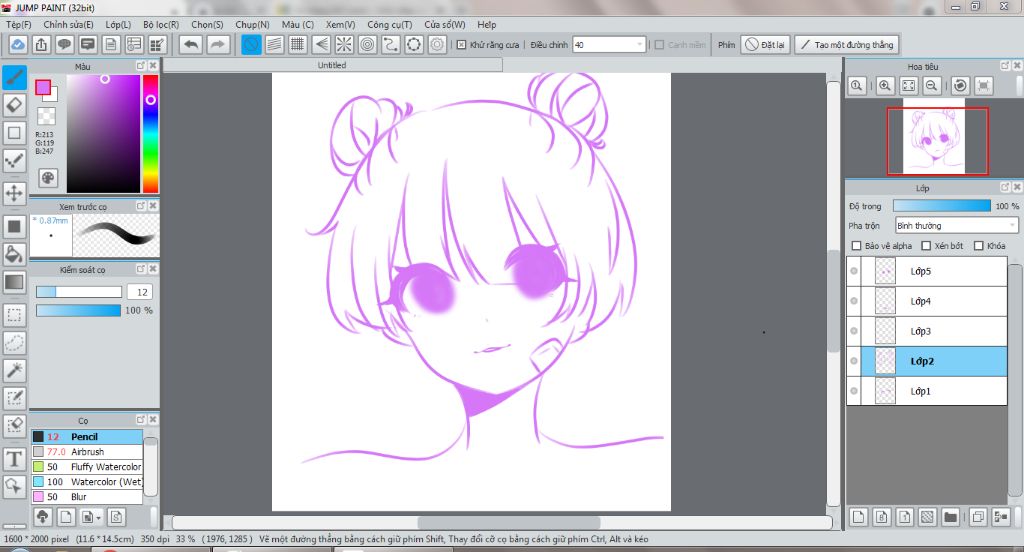Enable the radial snap guide
The image size is (1024, 552).
tap(344, 44)
